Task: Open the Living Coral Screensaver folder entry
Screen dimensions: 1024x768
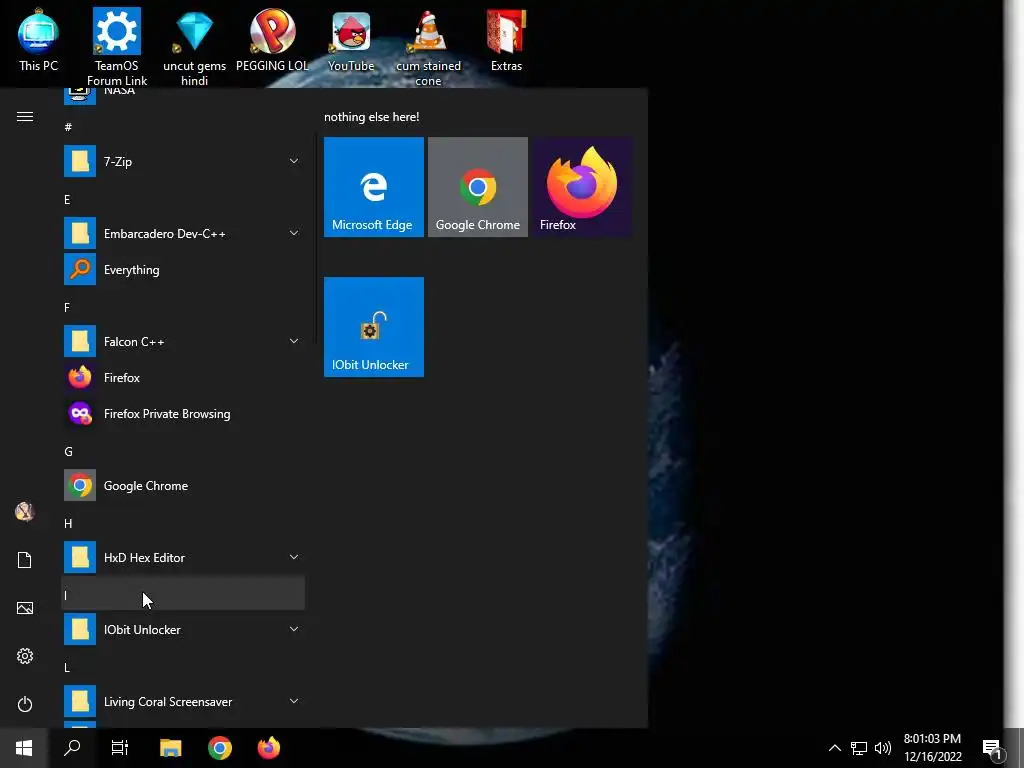Action: (x=183, y=701)
